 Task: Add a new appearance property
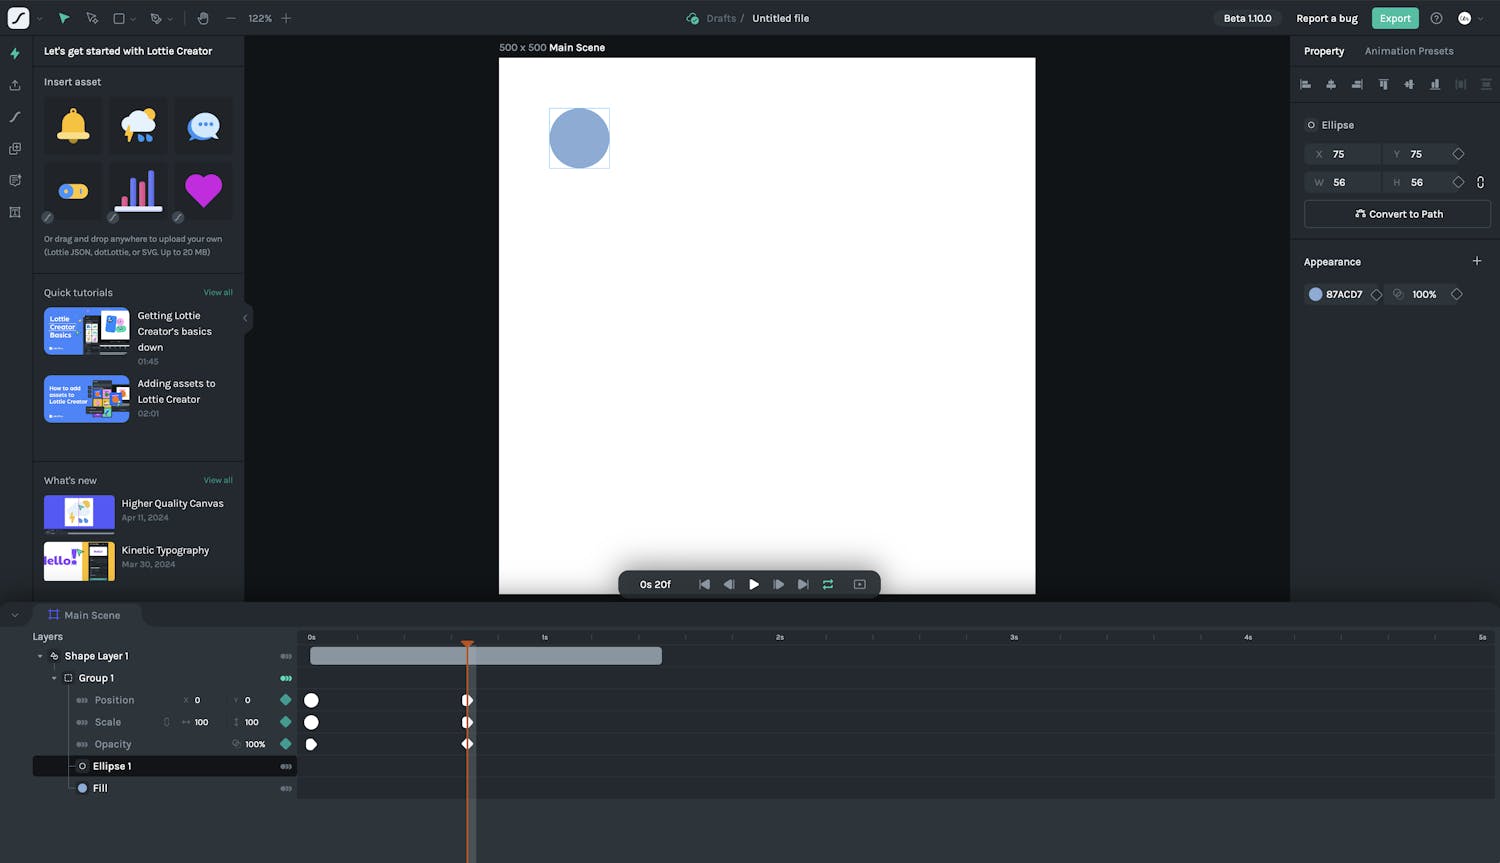point(1476,261)
